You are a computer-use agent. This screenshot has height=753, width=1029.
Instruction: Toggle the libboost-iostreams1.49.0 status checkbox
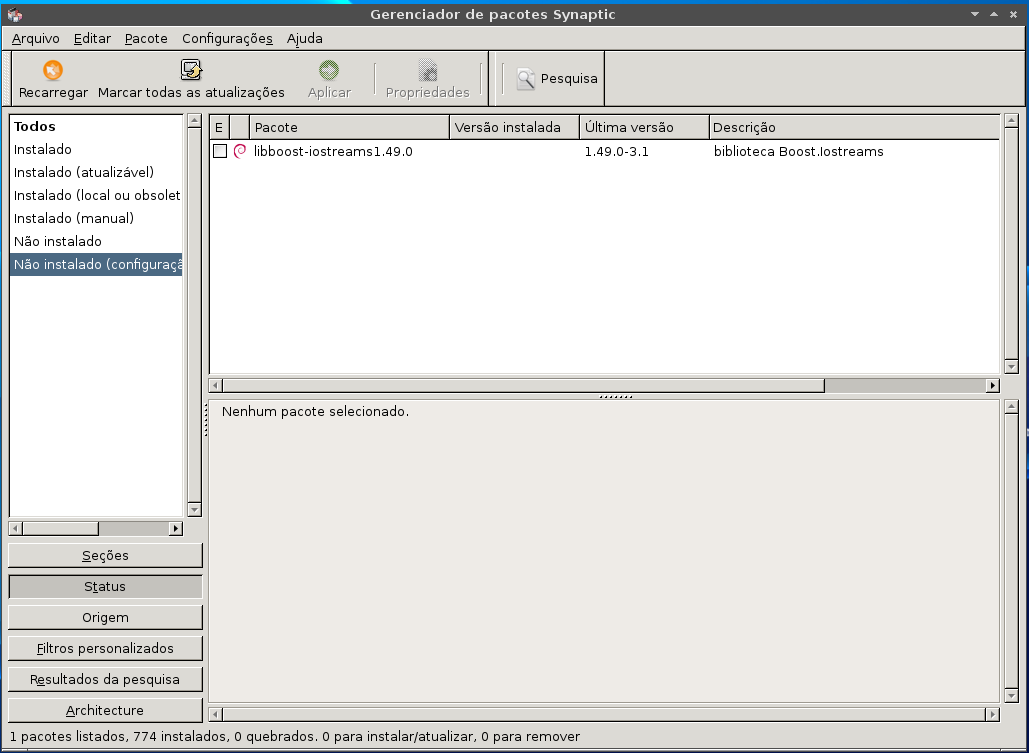(x=220, y=152)
